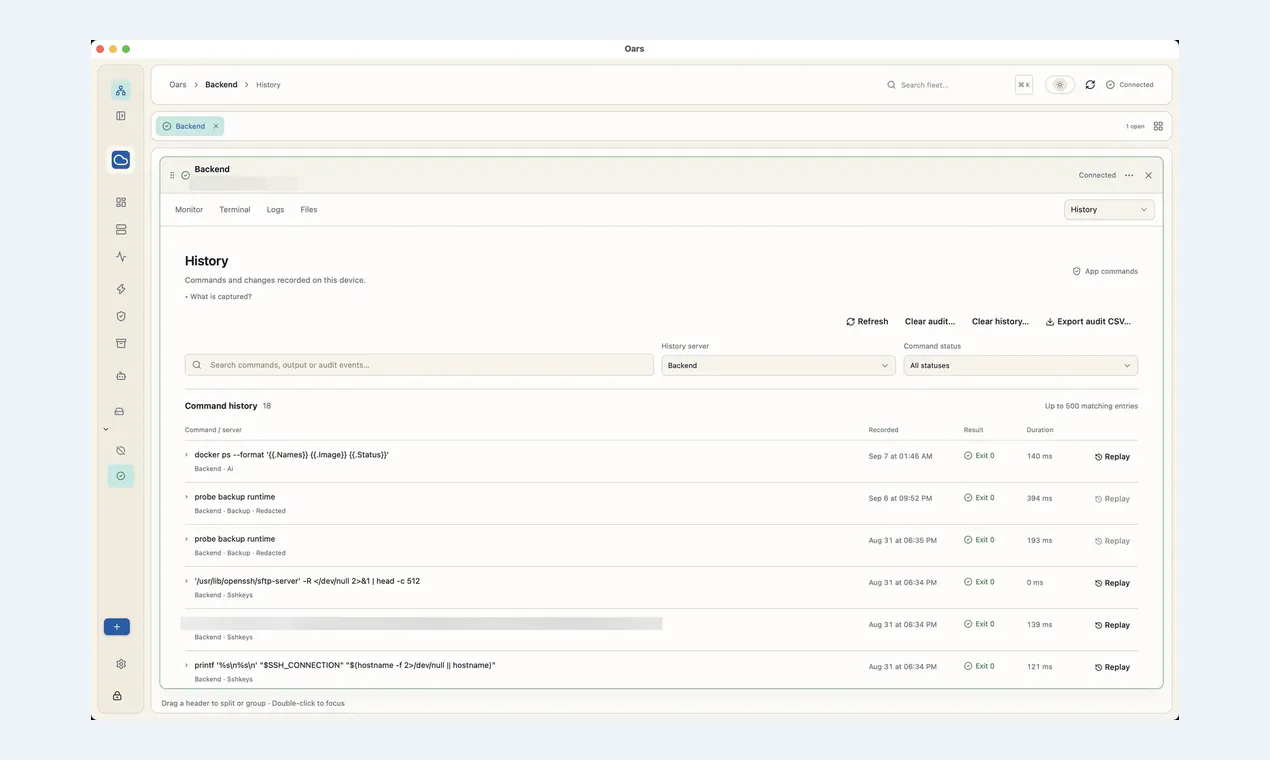
Task: Click the Refresh button
Action: 867,322
